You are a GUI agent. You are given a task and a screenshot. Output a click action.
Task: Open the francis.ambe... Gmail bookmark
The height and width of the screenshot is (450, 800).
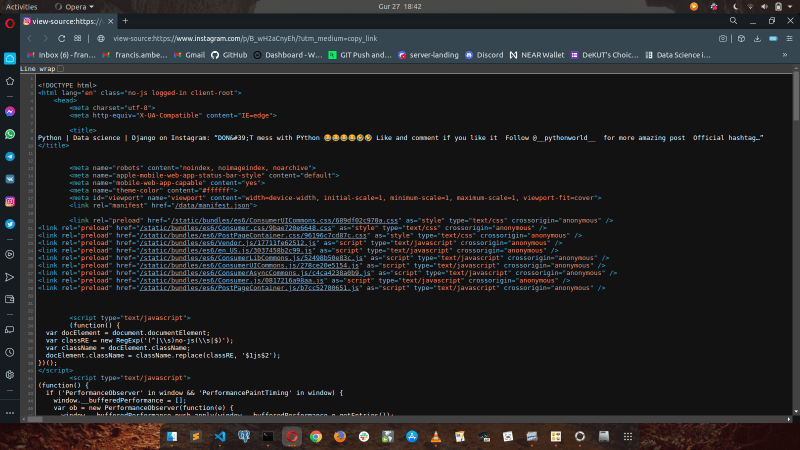point(135,55)
